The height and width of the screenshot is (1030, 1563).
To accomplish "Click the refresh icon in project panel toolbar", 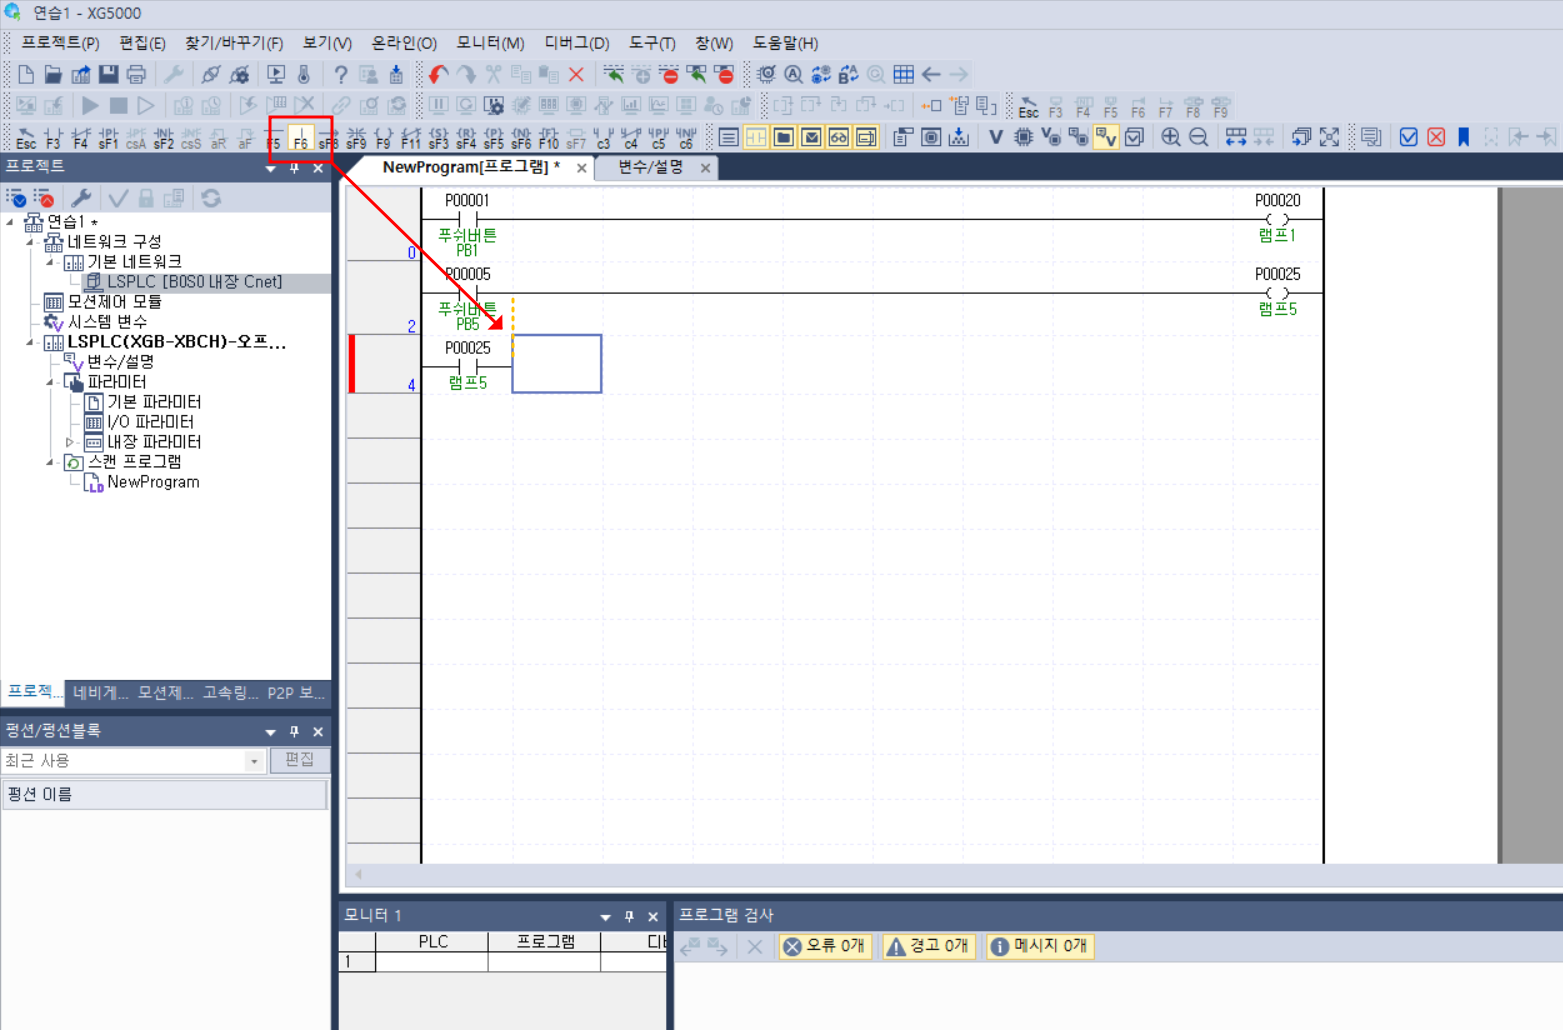I will [211, 198].
